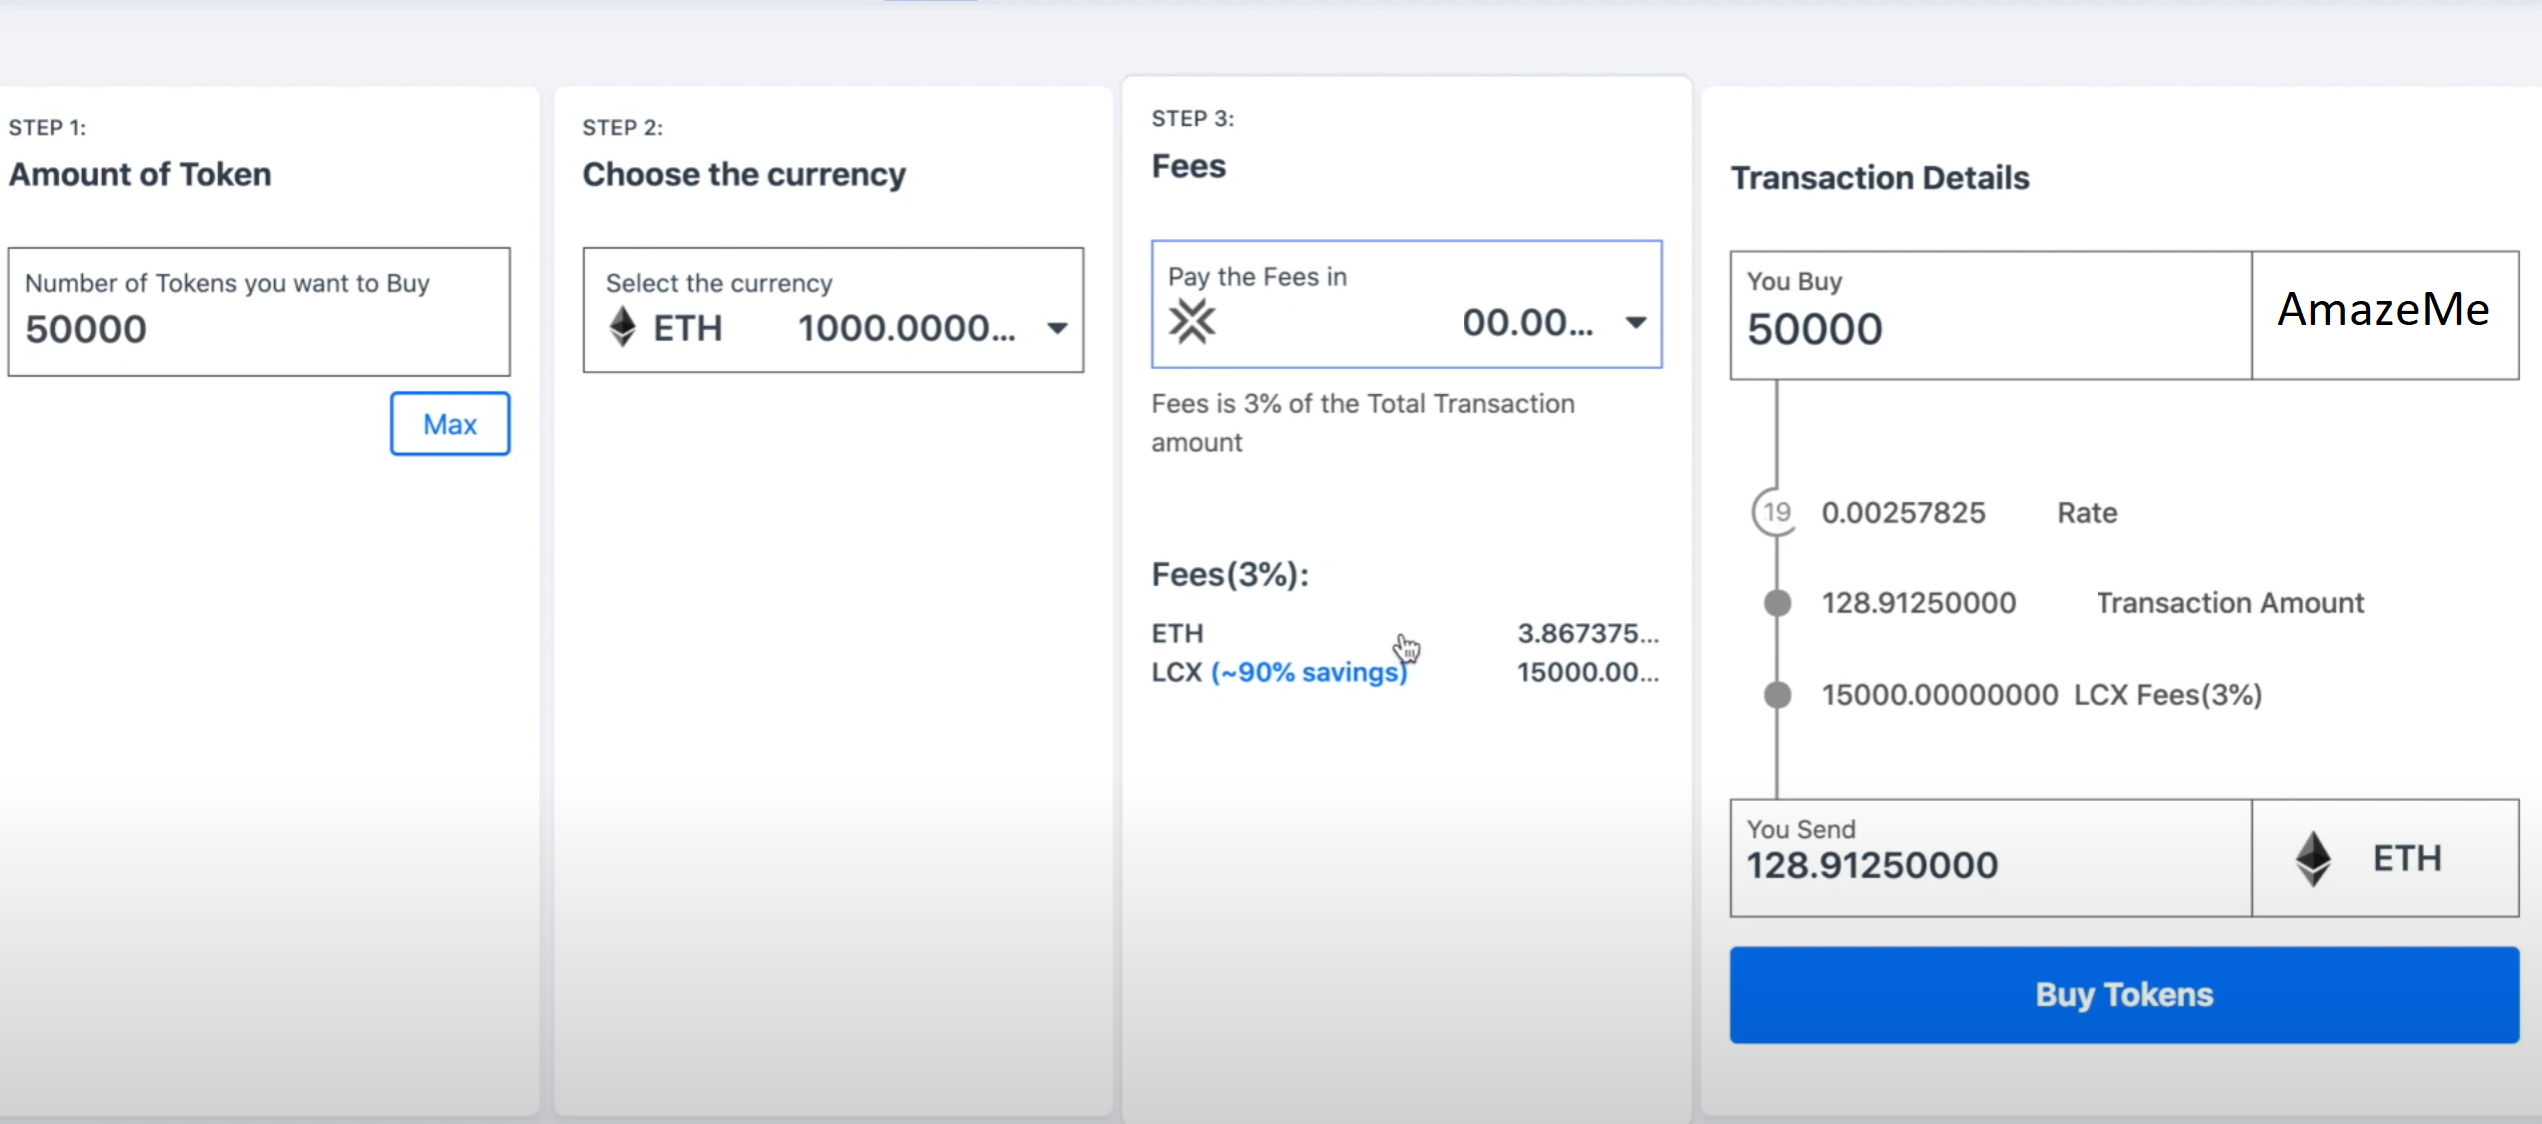2542x1124 pixels.
Task: Click the LCX logo icon in fees selector
Action: pos(1192,322)
